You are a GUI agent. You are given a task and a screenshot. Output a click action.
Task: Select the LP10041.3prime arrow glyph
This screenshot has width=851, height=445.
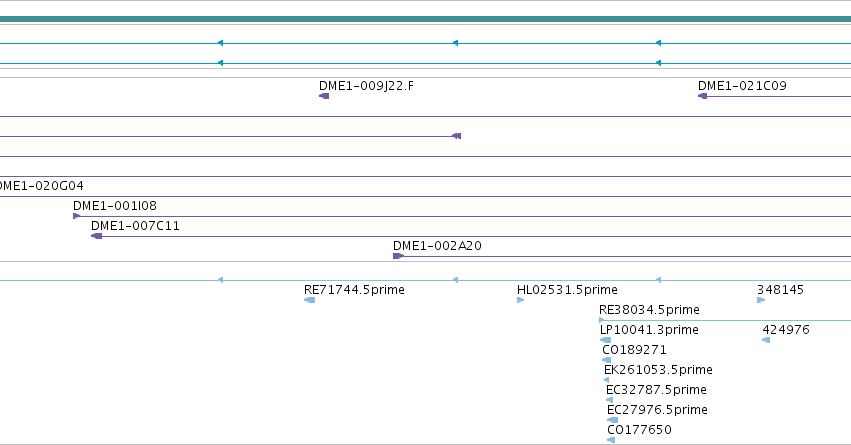(x=605, y=340)
